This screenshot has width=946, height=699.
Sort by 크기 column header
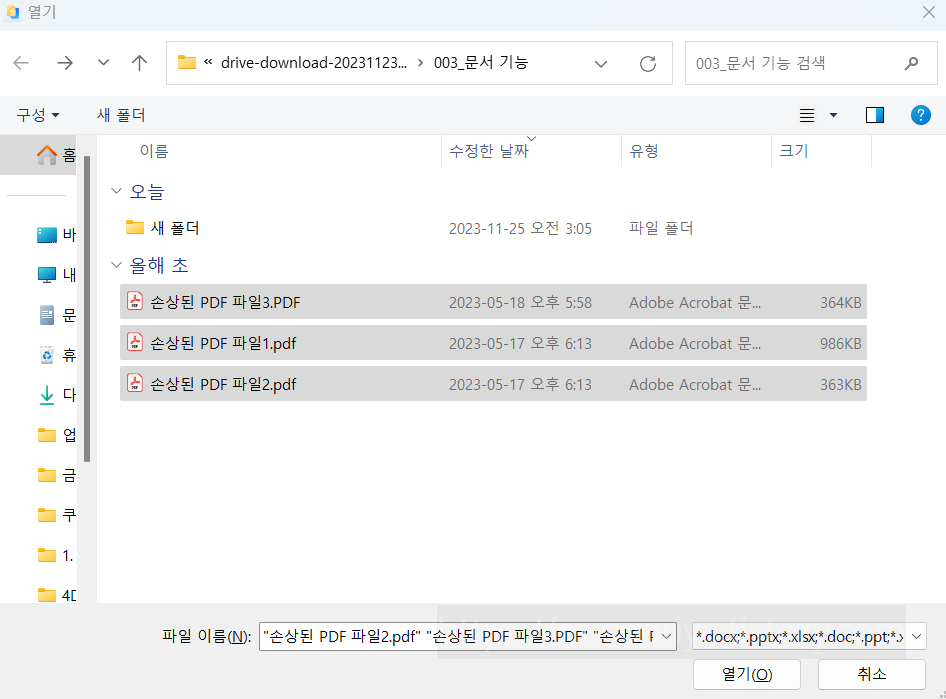coord(793,151)
